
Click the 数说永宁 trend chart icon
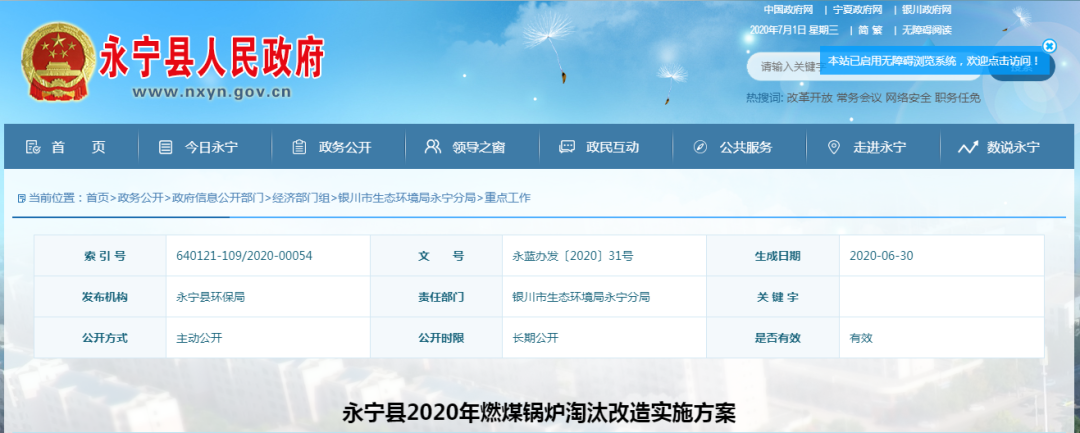967,147
